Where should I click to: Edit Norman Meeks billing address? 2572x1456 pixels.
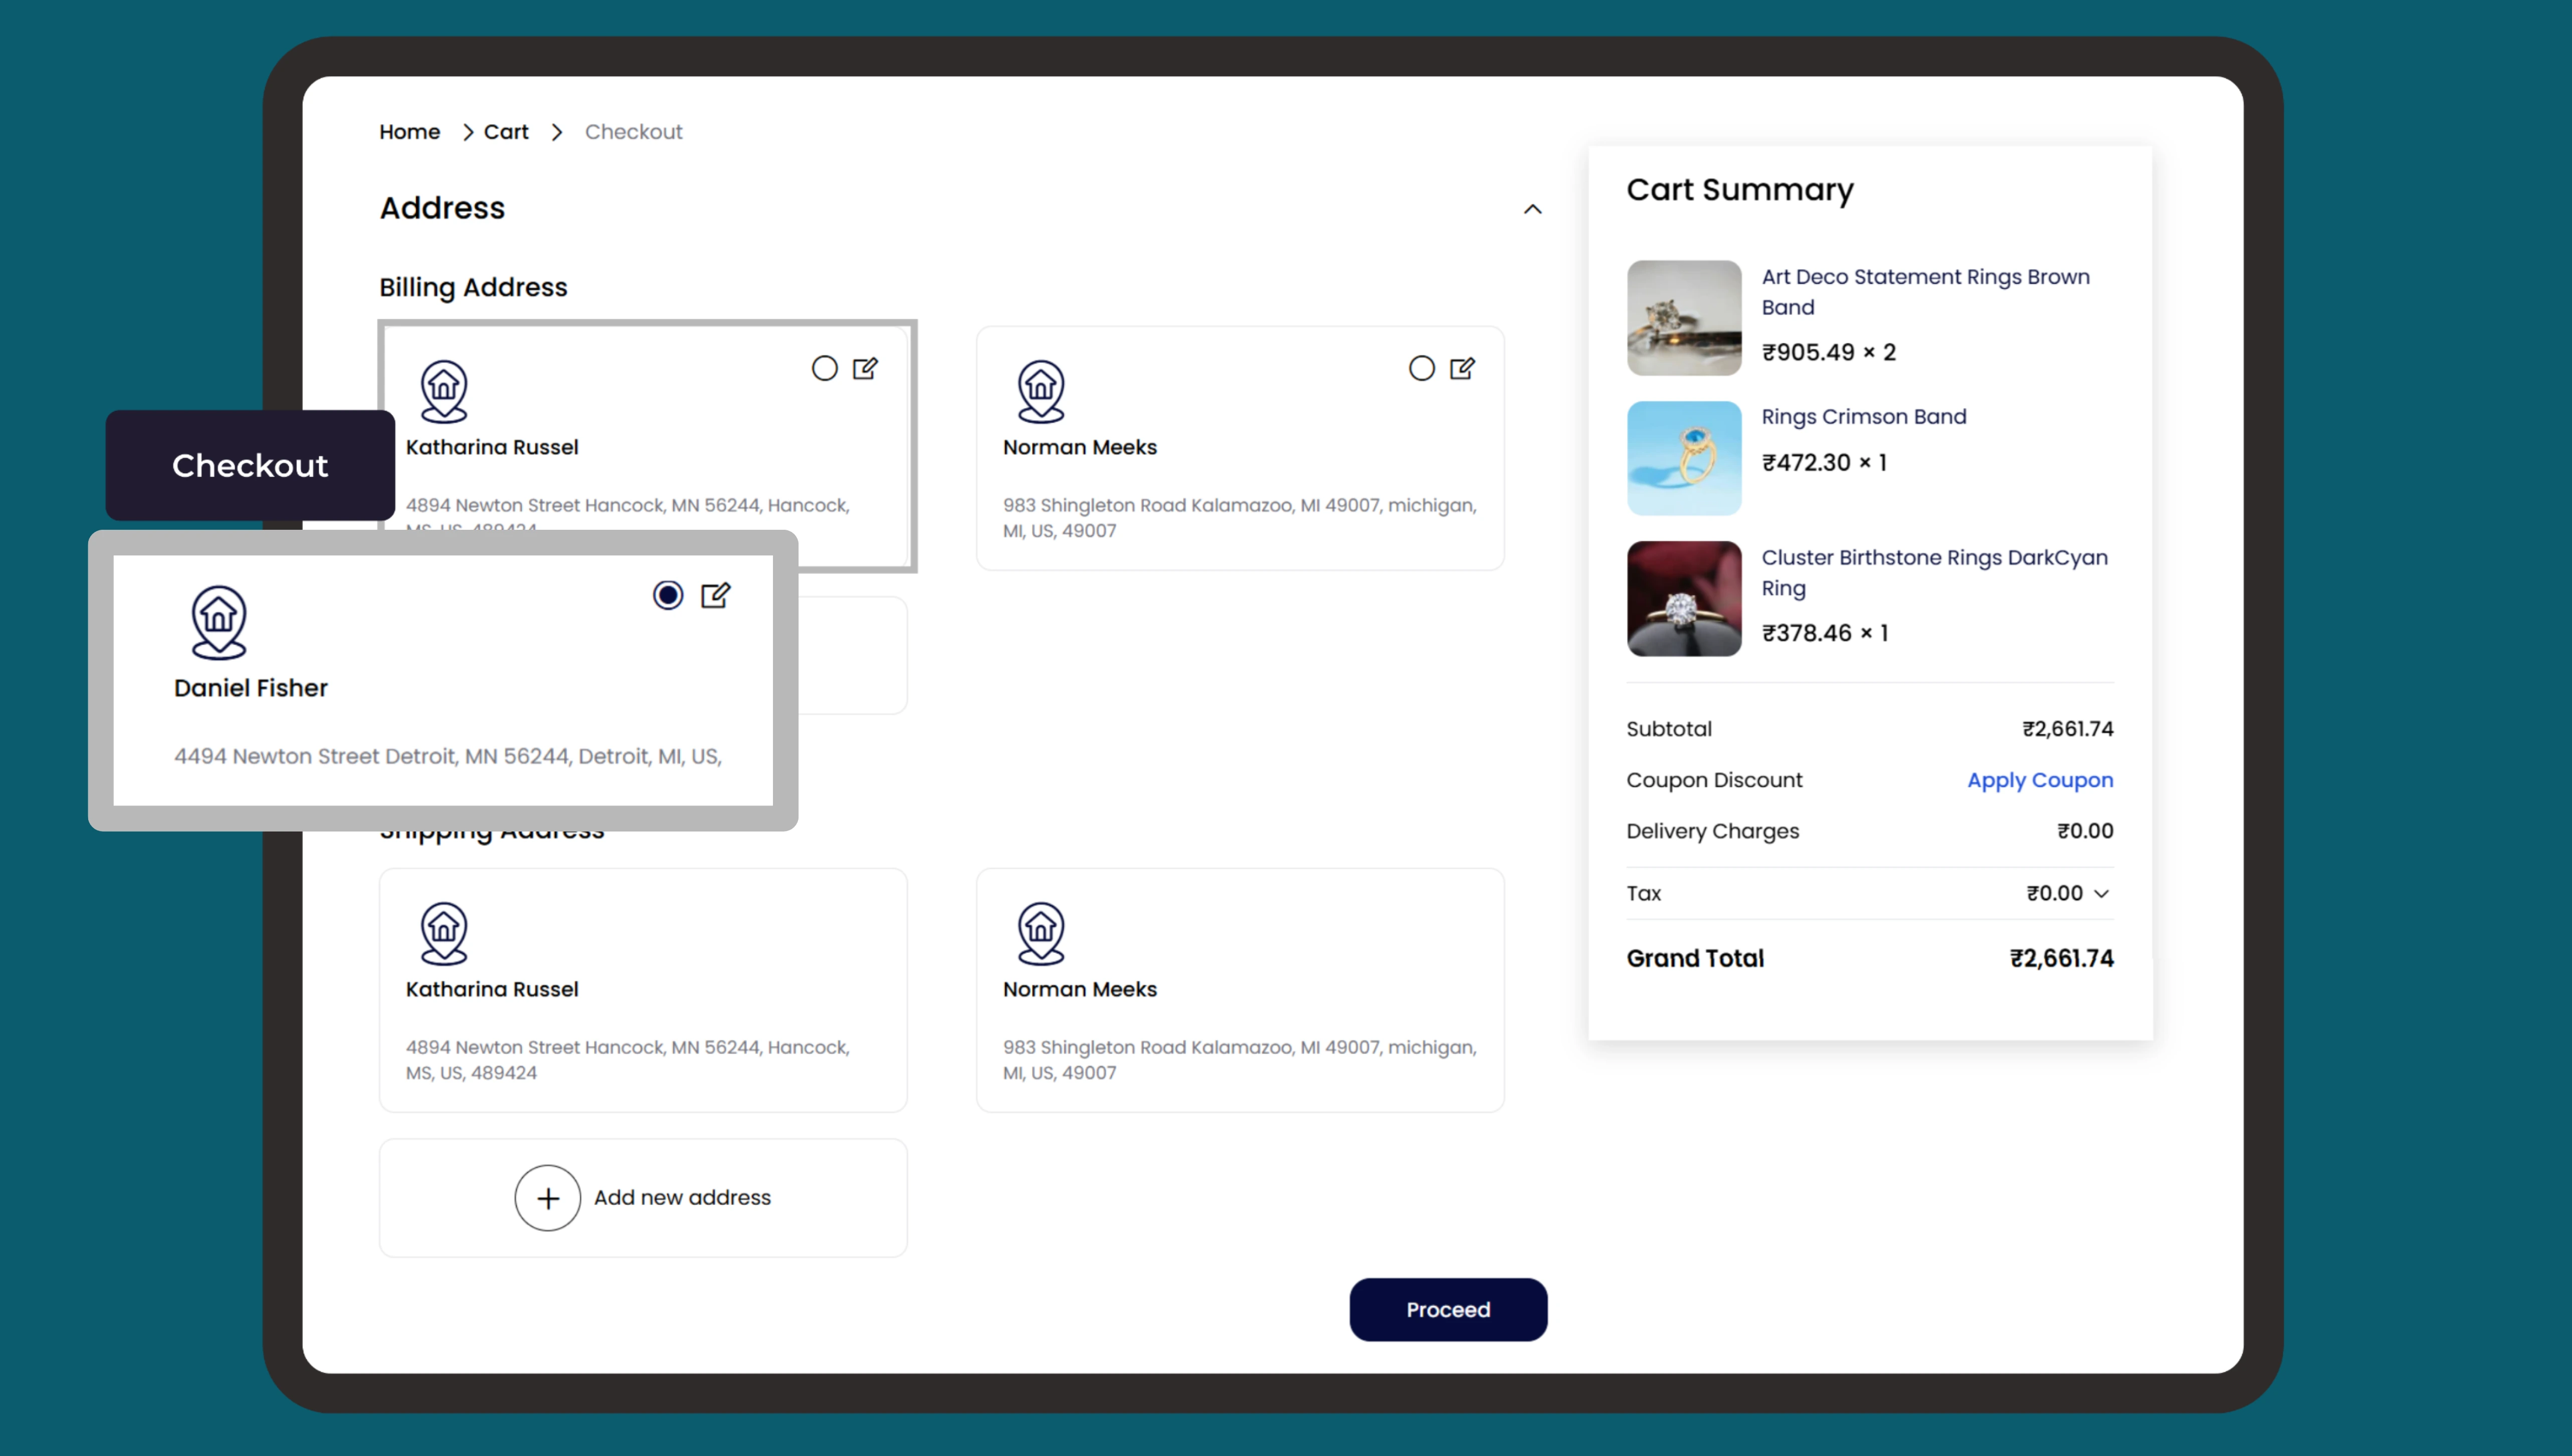[1462, 368]
